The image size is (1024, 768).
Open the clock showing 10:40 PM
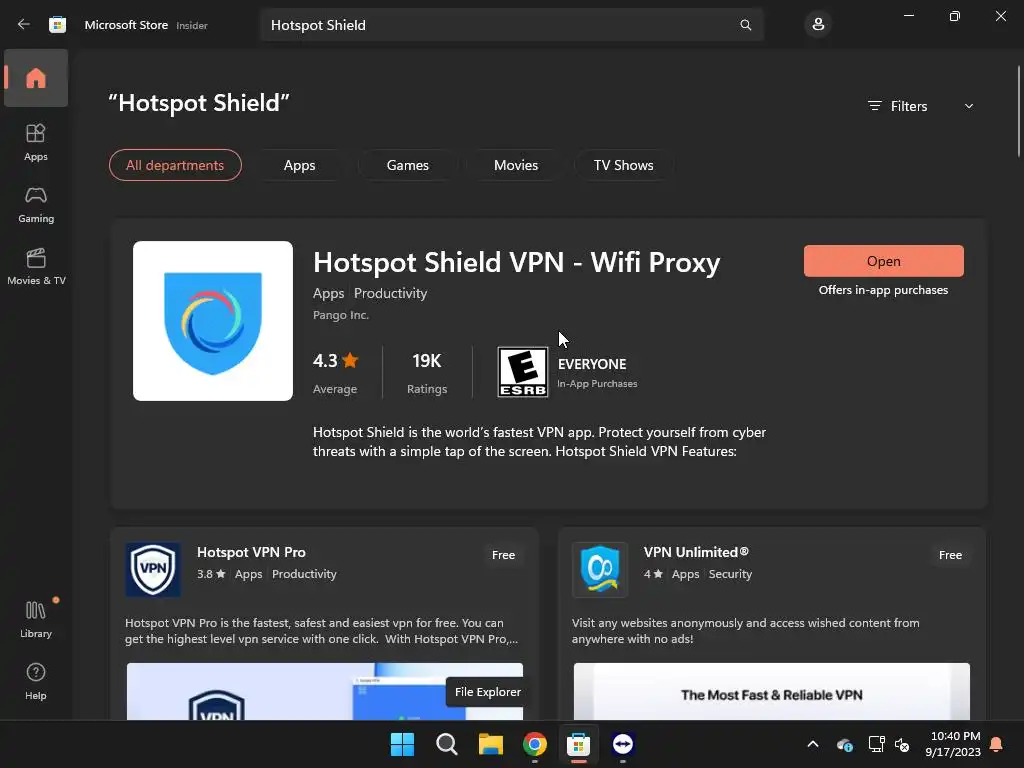pyautogui.click(x=953, y=744)
